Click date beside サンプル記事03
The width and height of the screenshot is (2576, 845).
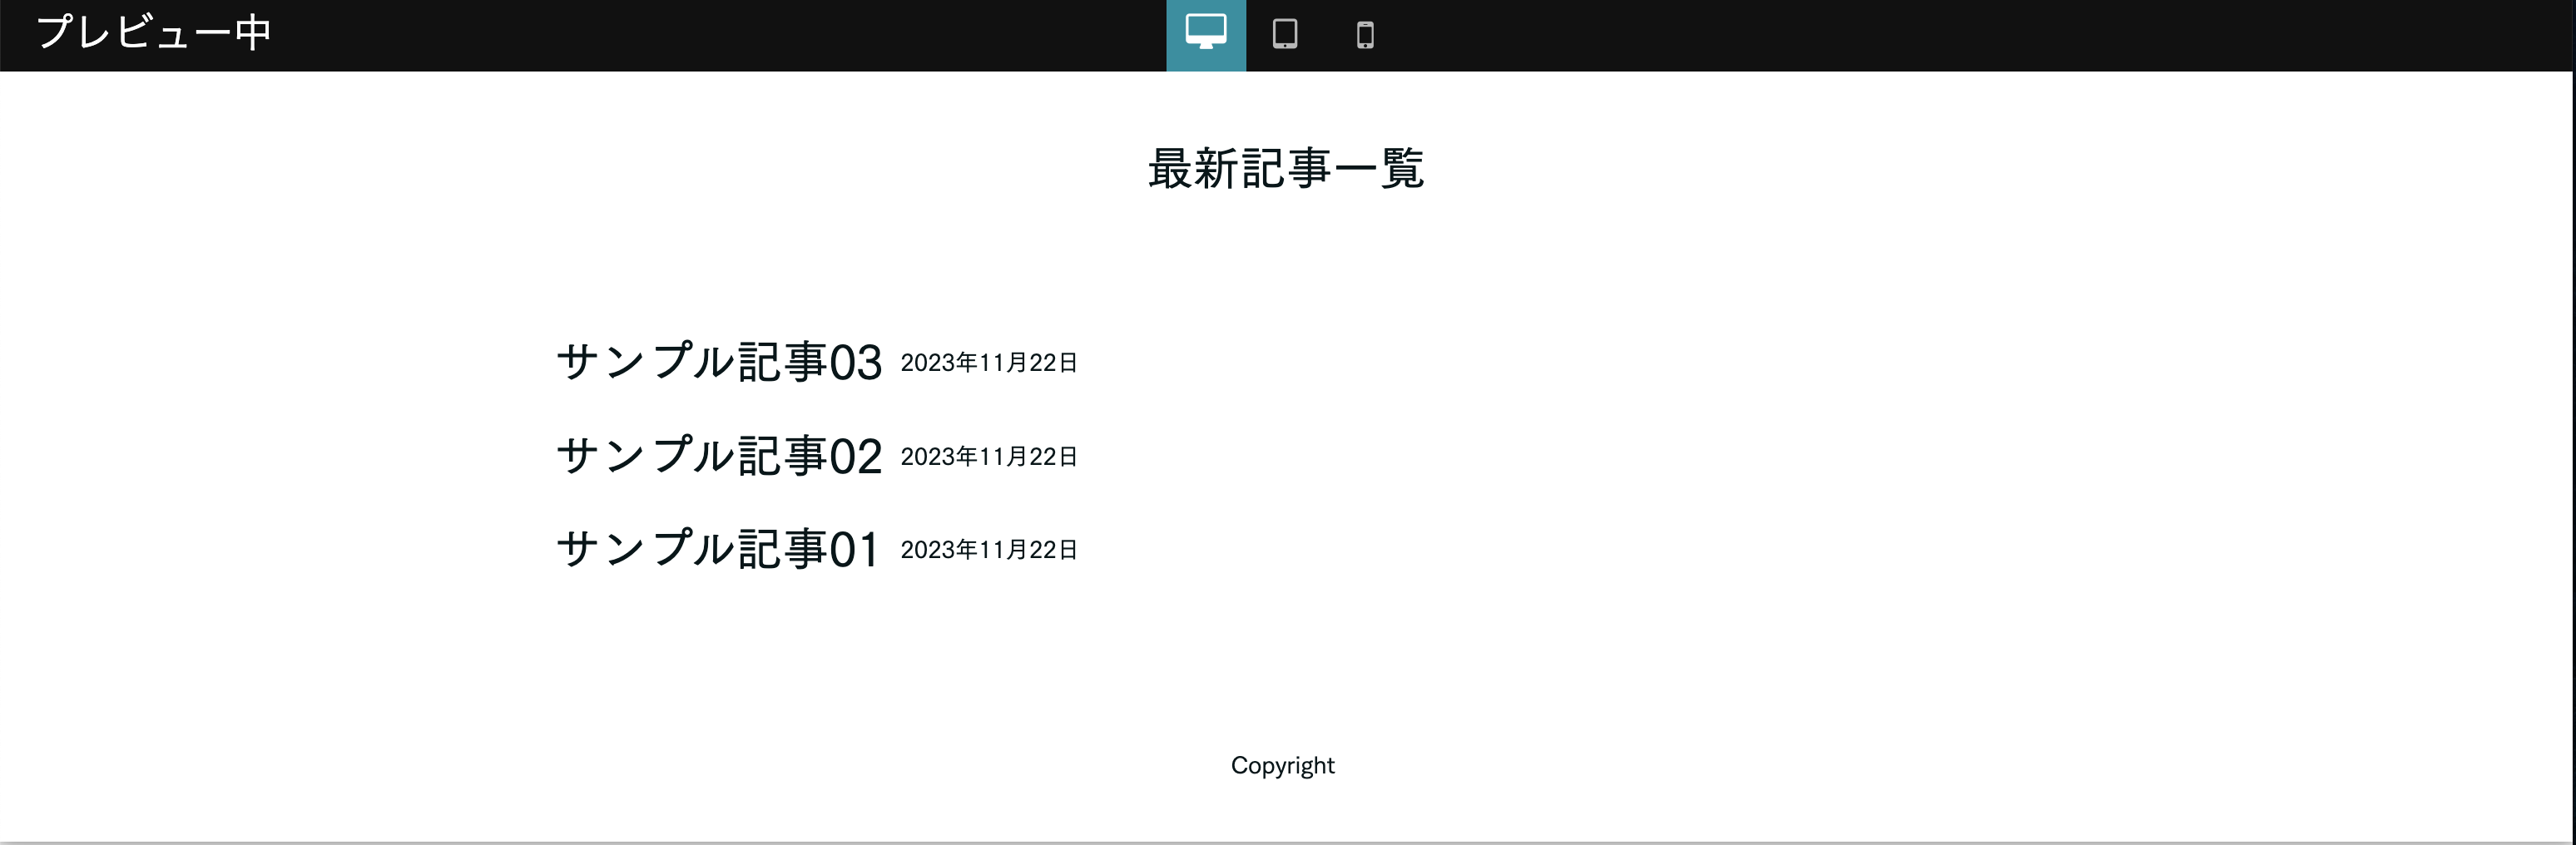pyautogui.click(x=989, y=363)
